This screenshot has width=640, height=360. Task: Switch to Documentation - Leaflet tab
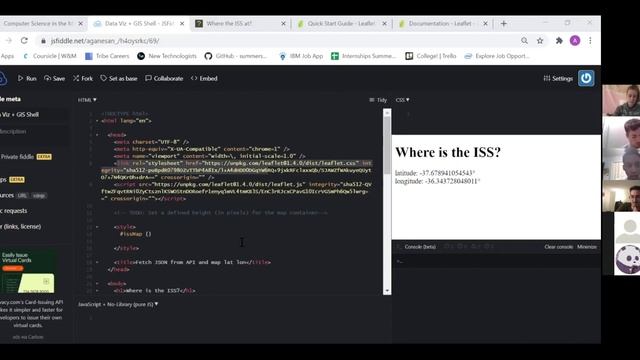pos(440,24)
